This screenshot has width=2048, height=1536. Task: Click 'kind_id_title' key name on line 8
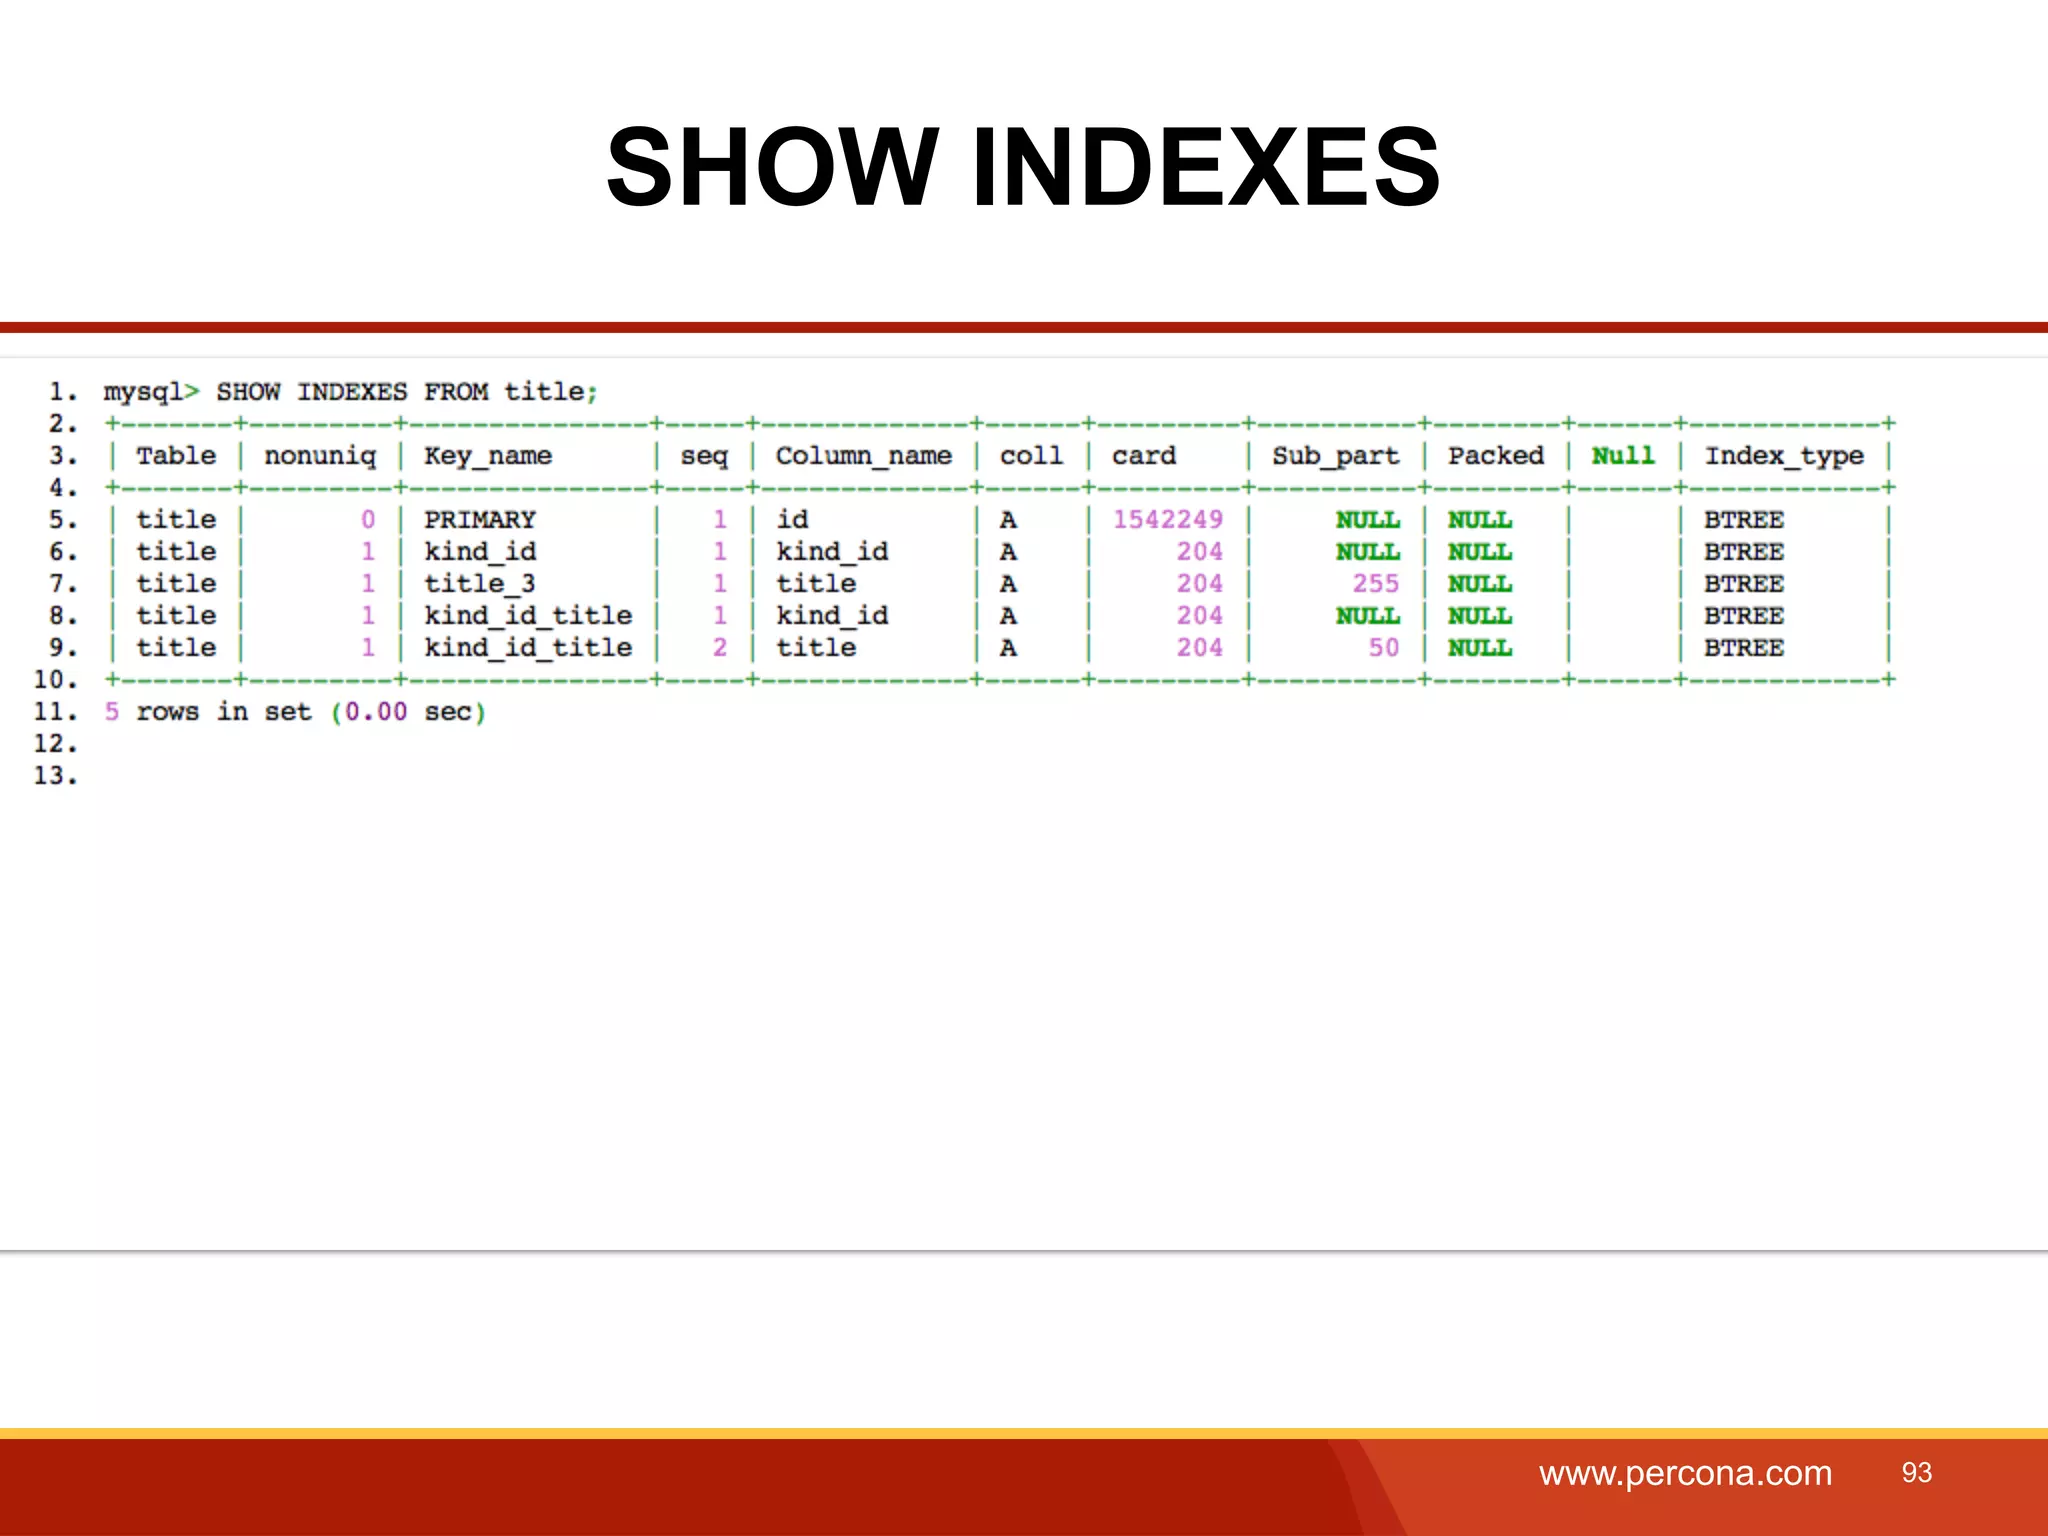(528, 616)
